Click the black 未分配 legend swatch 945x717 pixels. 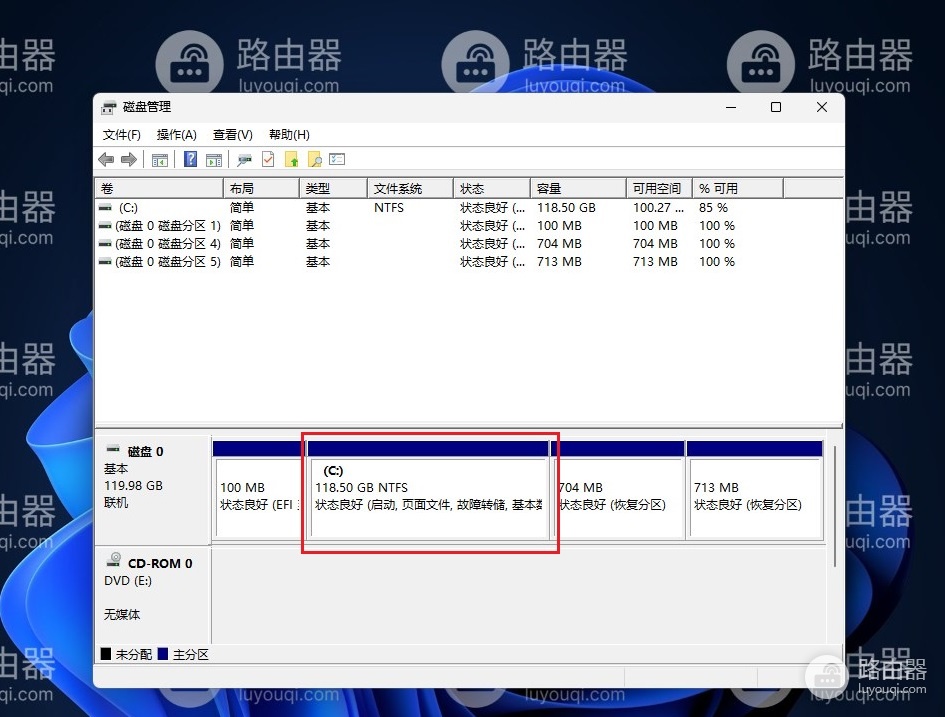(106, 654)
